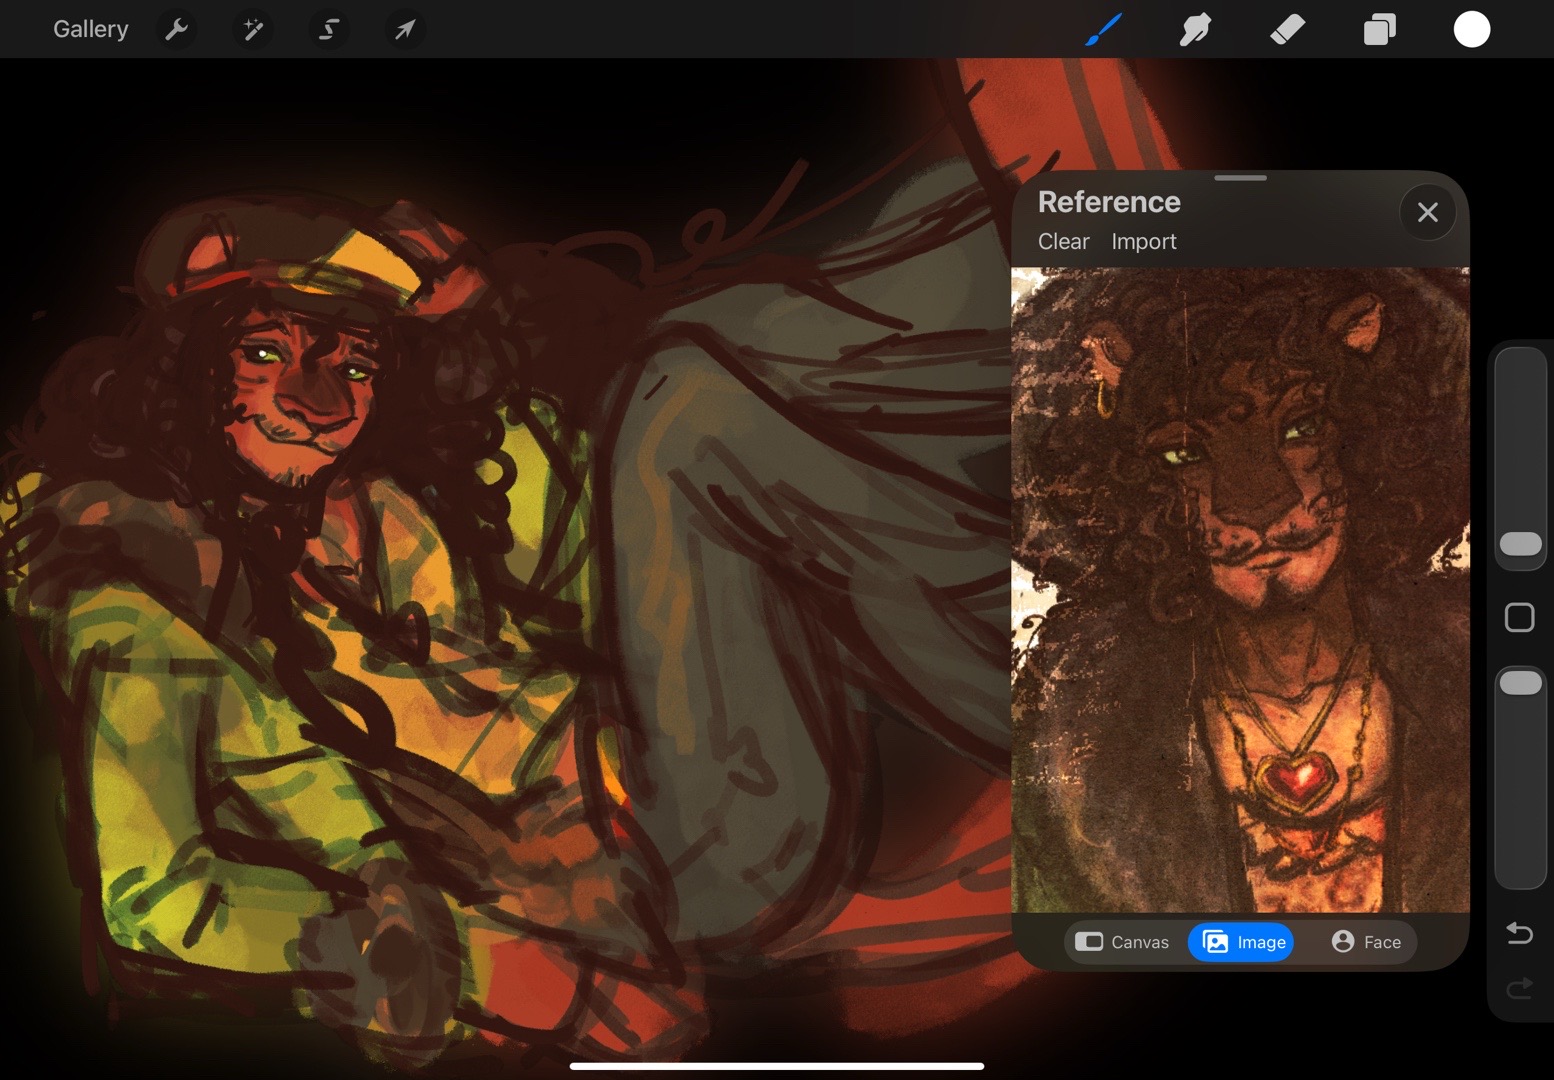Clear the reference image

tap(1063, 242)
